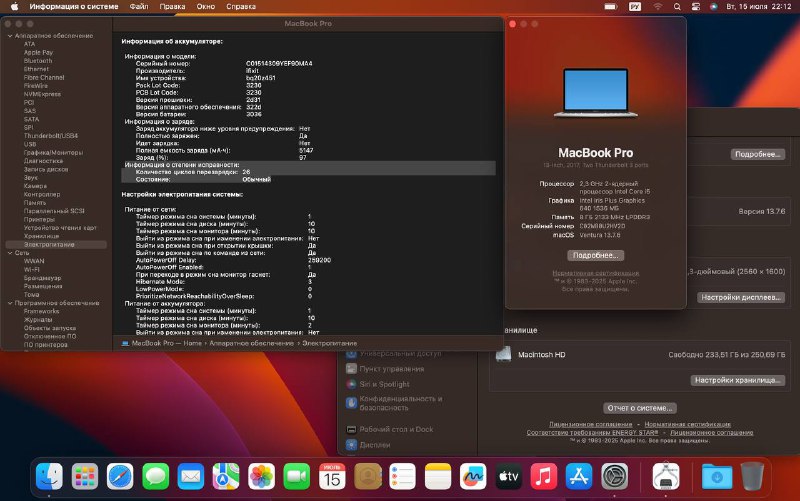Open the Apple menu

point(14,7)
